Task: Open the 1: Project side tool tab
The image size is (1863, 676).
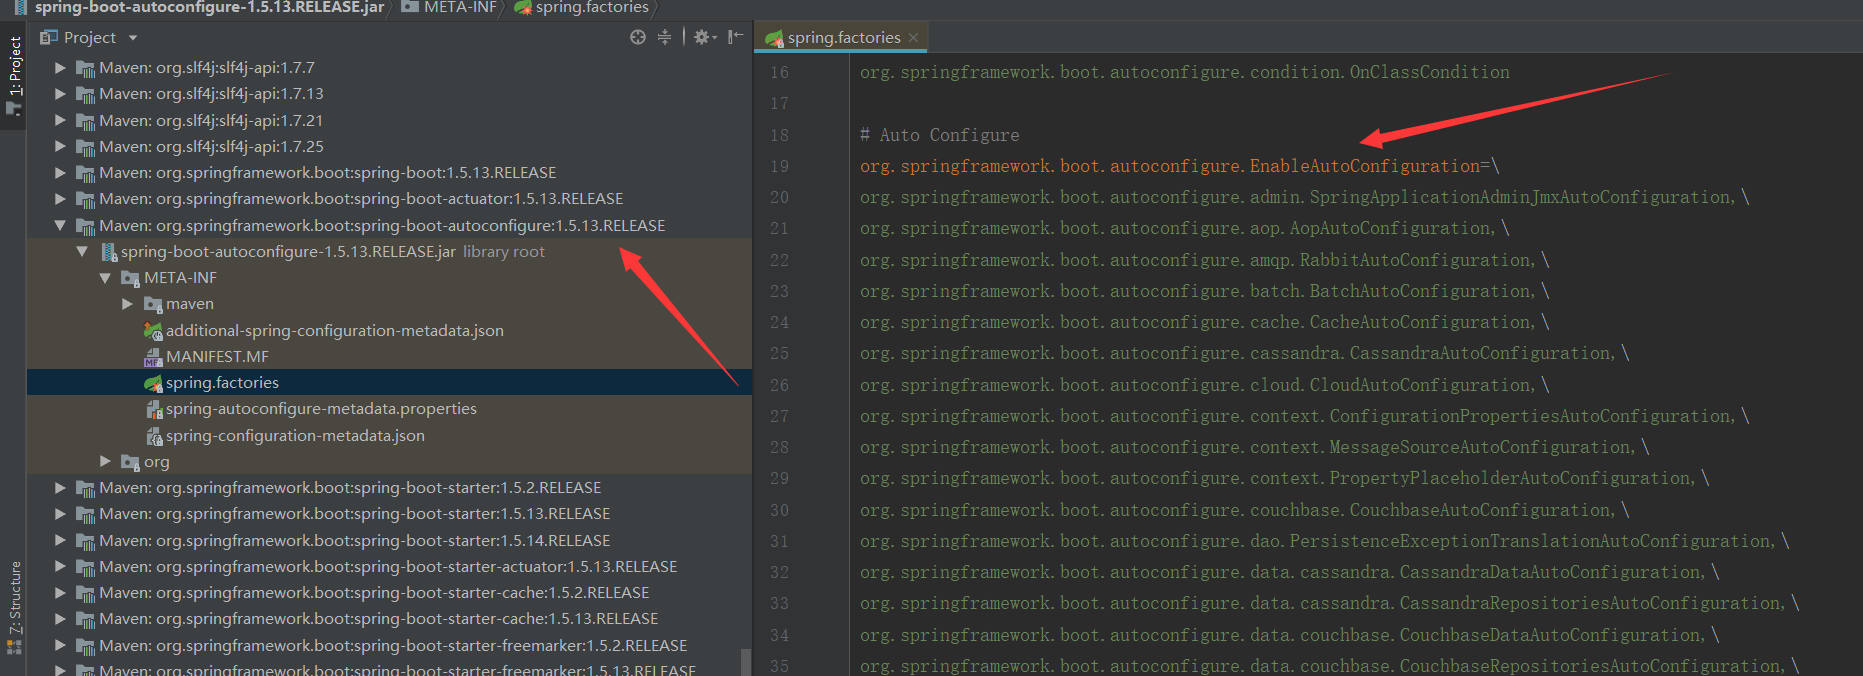Action: click(14, 75)
